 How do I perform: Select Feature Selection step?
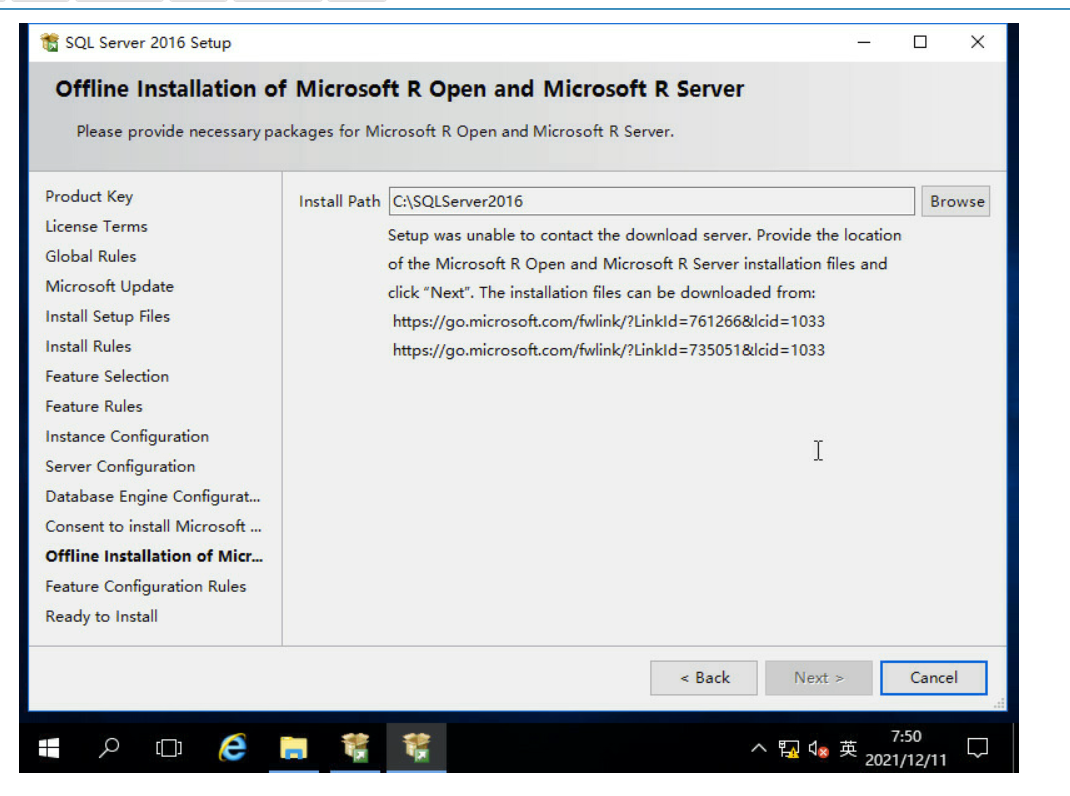(x=107, y=376)
